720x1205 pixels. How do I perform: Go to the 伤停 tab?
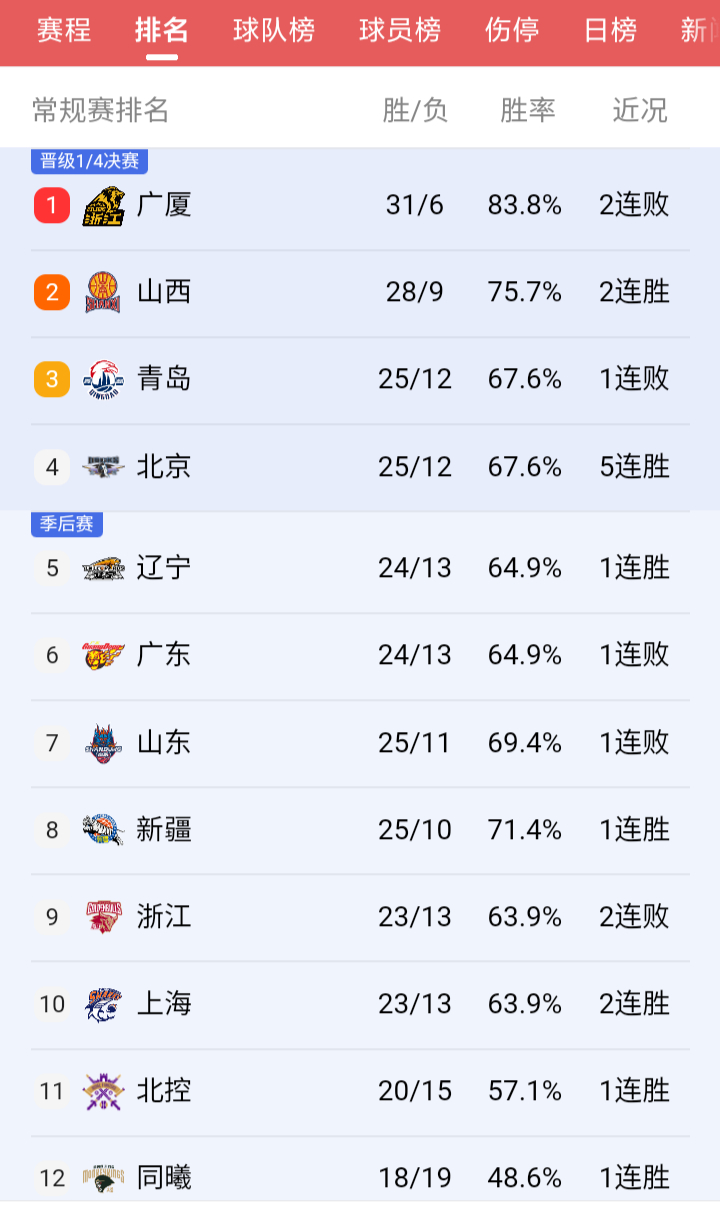[512, 30]
